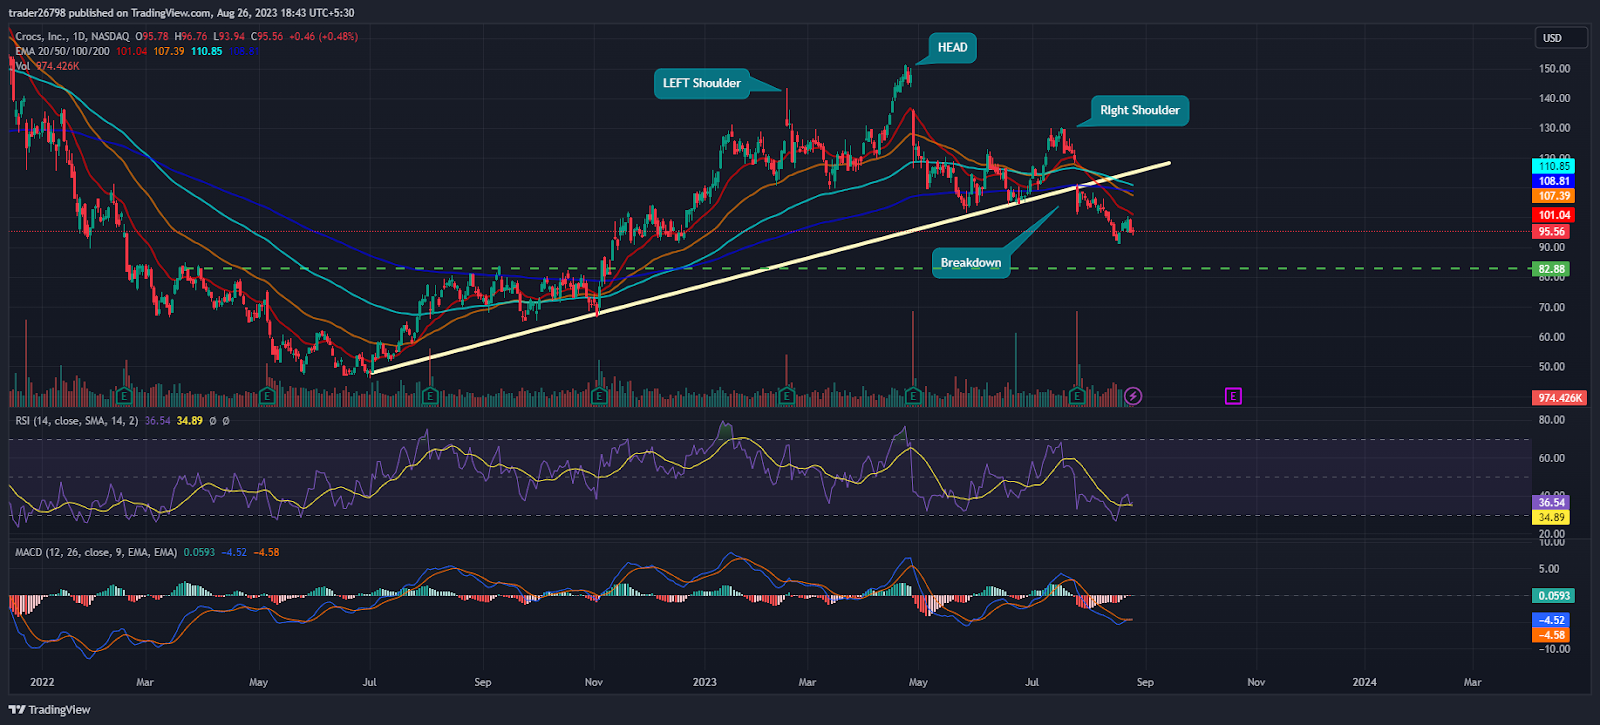1600x725 pixels.
Task: Click the 2022 label on time axis
Action: pyautogui.click(x=42, y=682)
